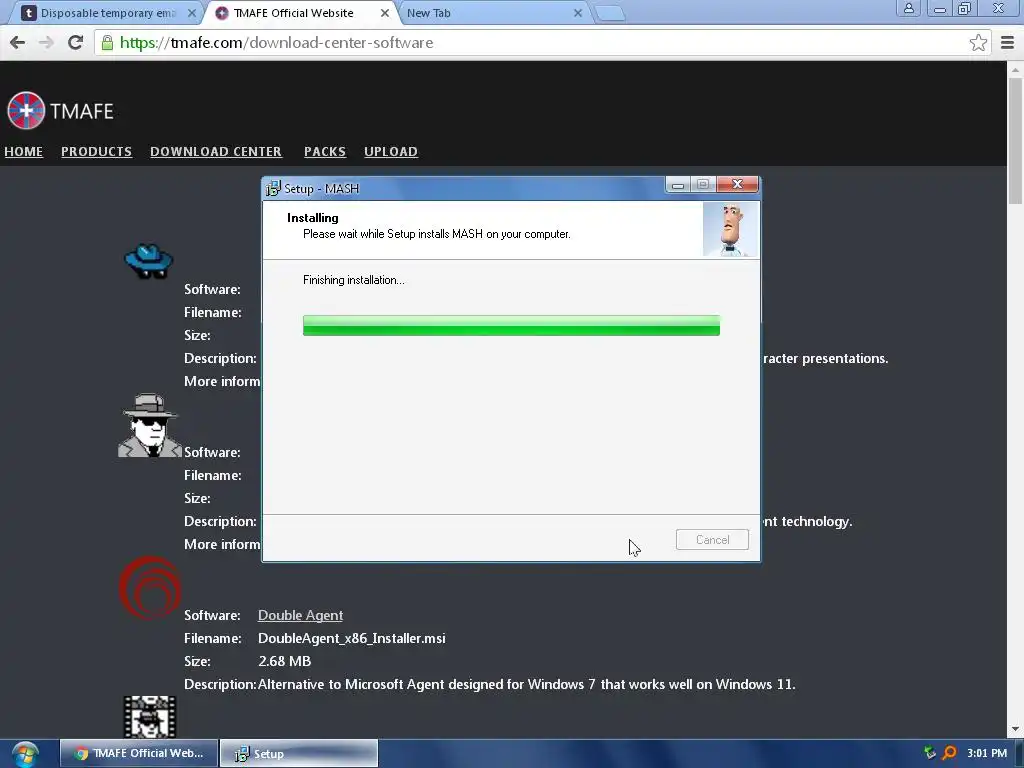Click the Cancel button in Setup
This screenshot has height=768, width=1024.
click(712, 539)
